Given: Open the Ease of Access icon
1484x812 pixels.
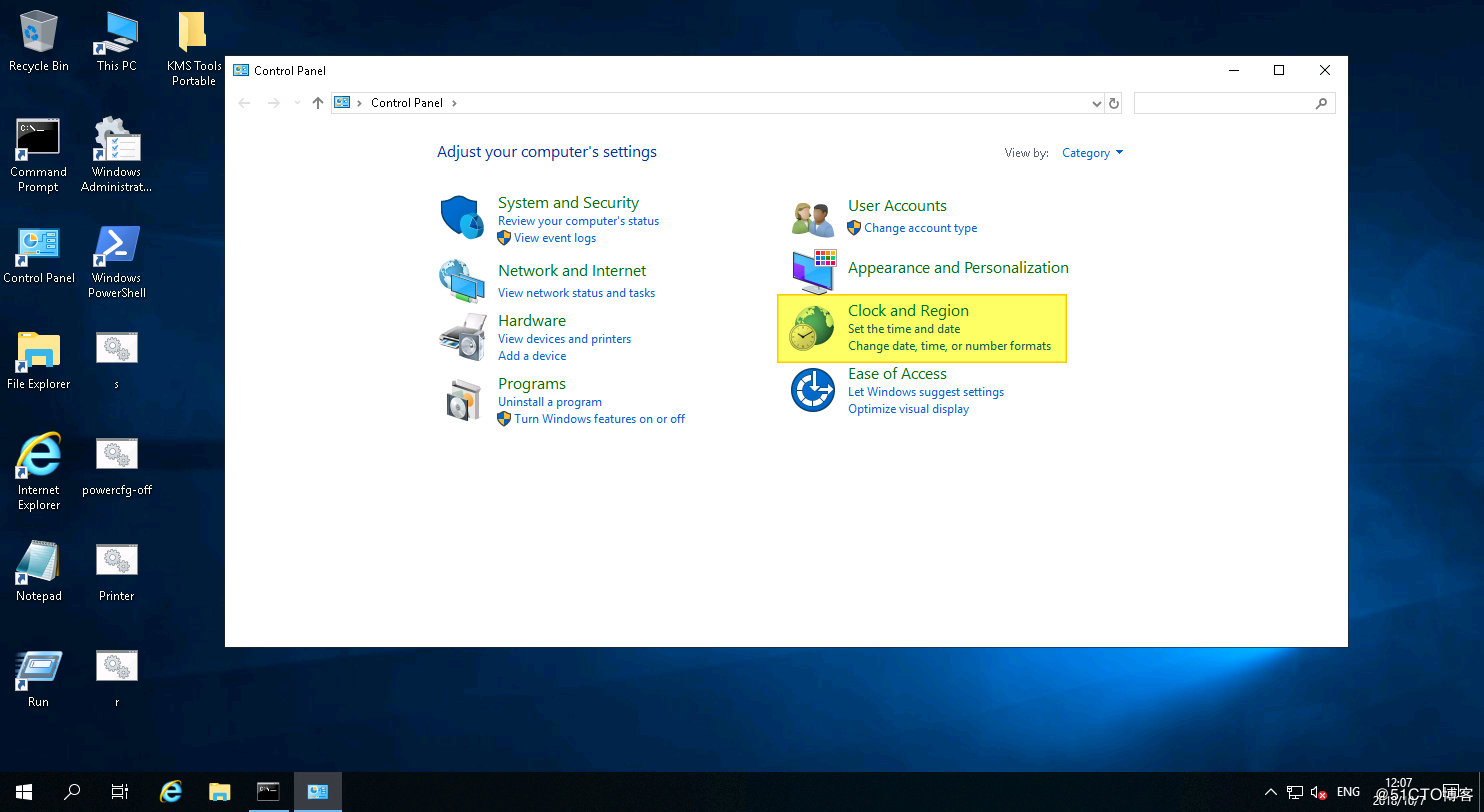Looking at the screenshot, I should tap(812, 390).
